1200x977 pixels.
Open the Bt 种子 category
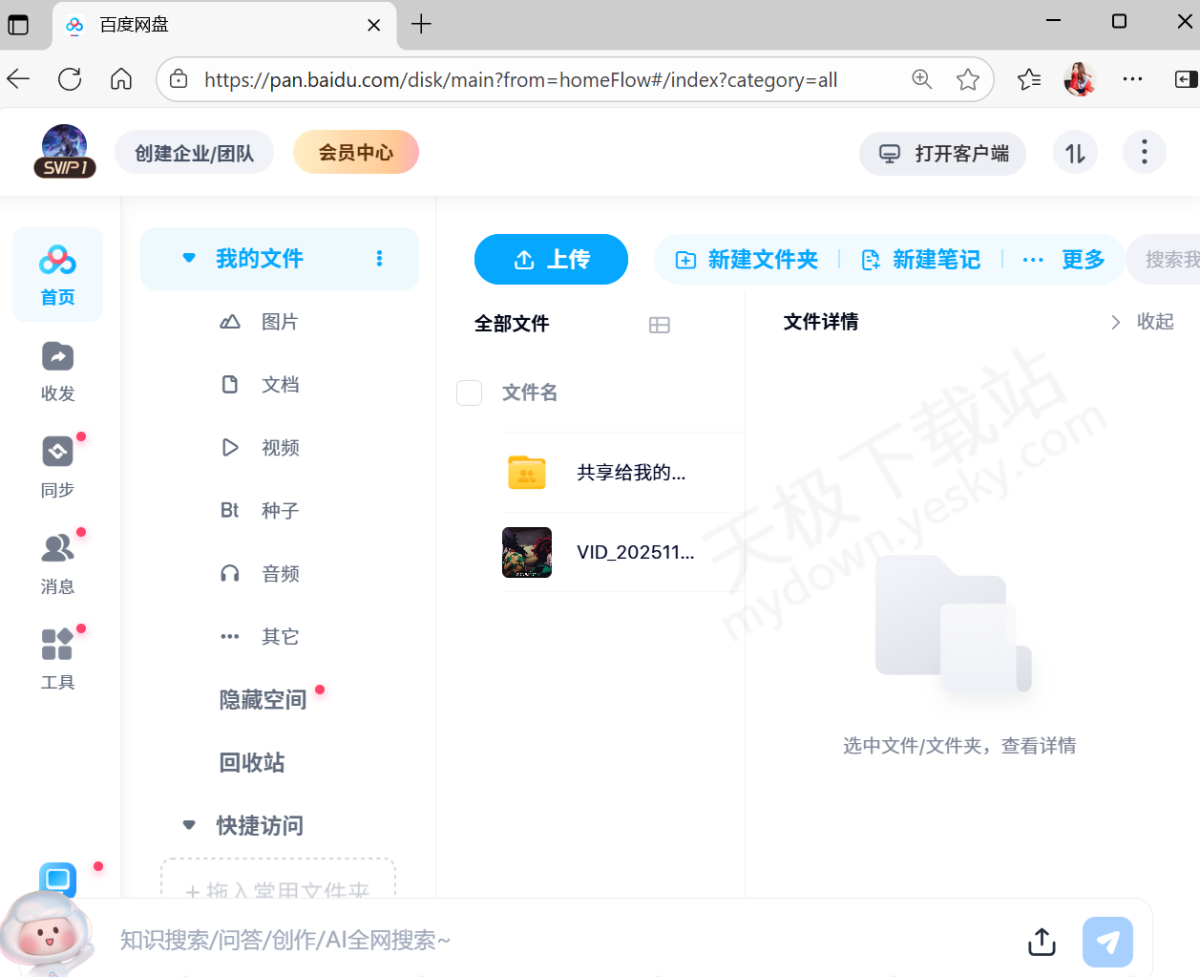(266, 510)
